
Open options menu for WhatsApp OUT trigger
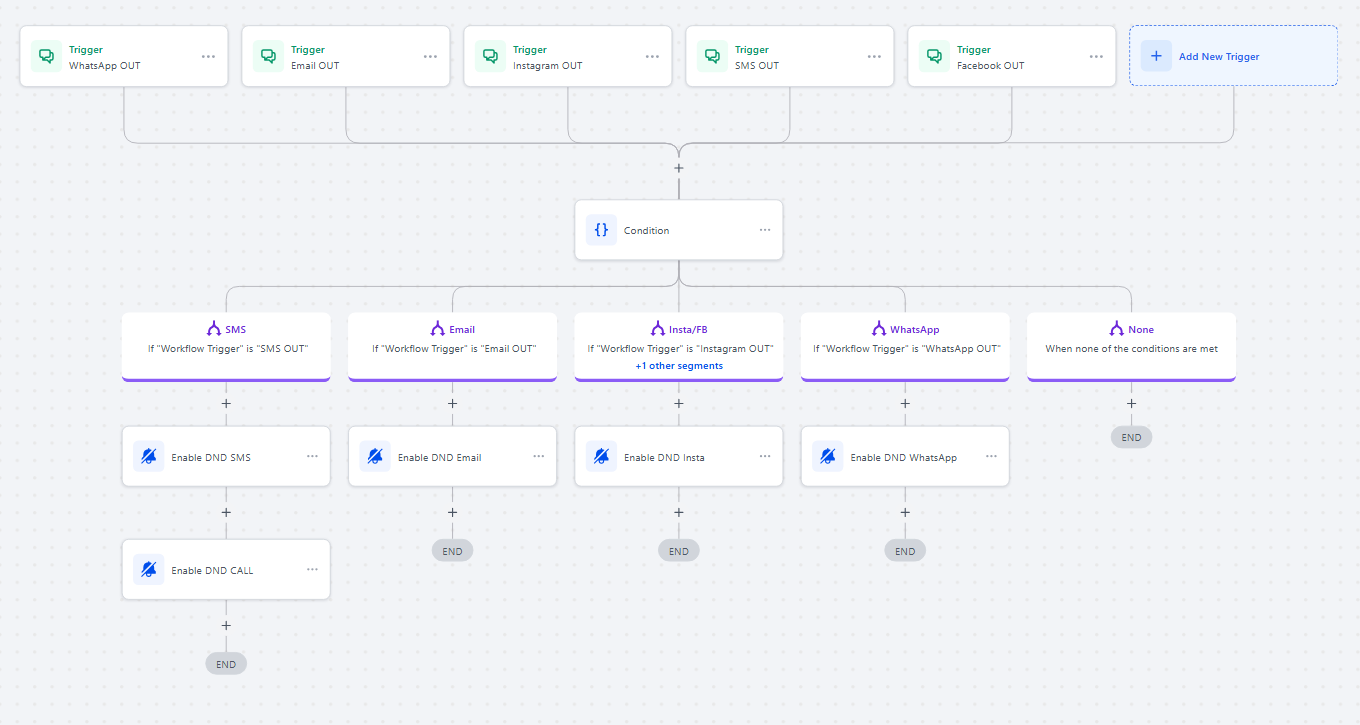[208, 57]
